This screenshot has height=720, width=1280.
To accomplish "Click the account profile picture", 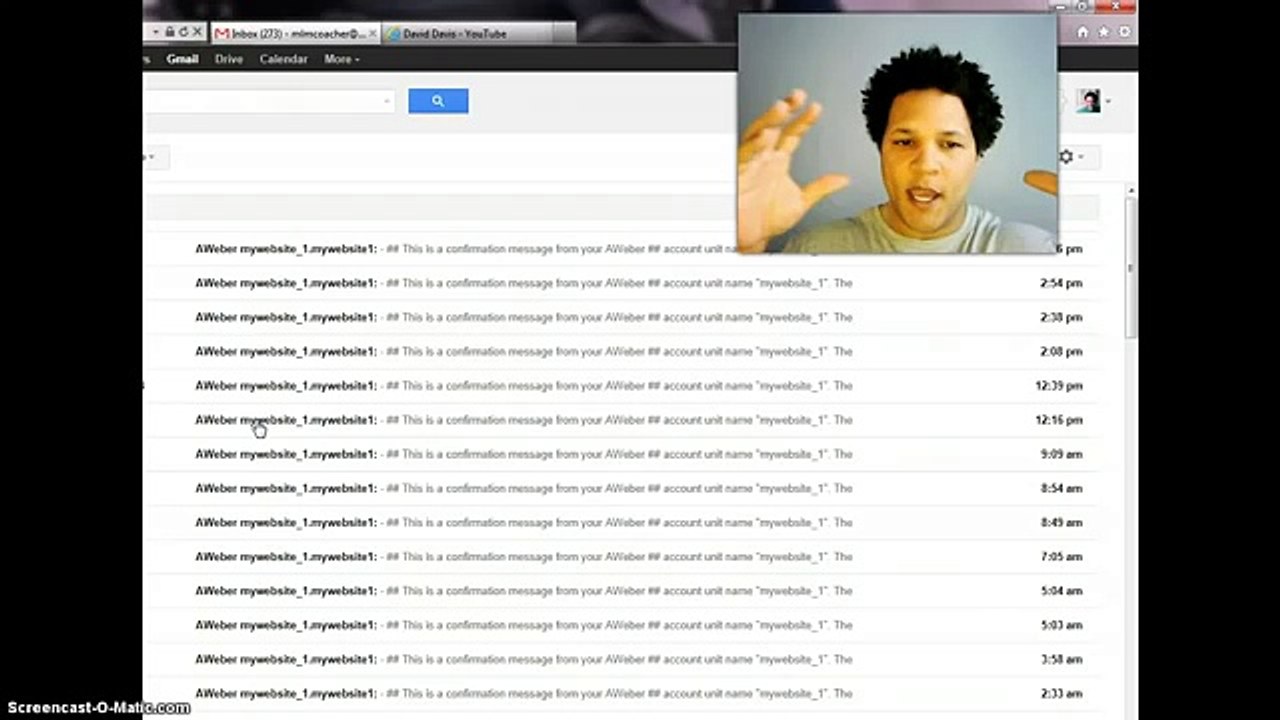I will coord(1088,101).
